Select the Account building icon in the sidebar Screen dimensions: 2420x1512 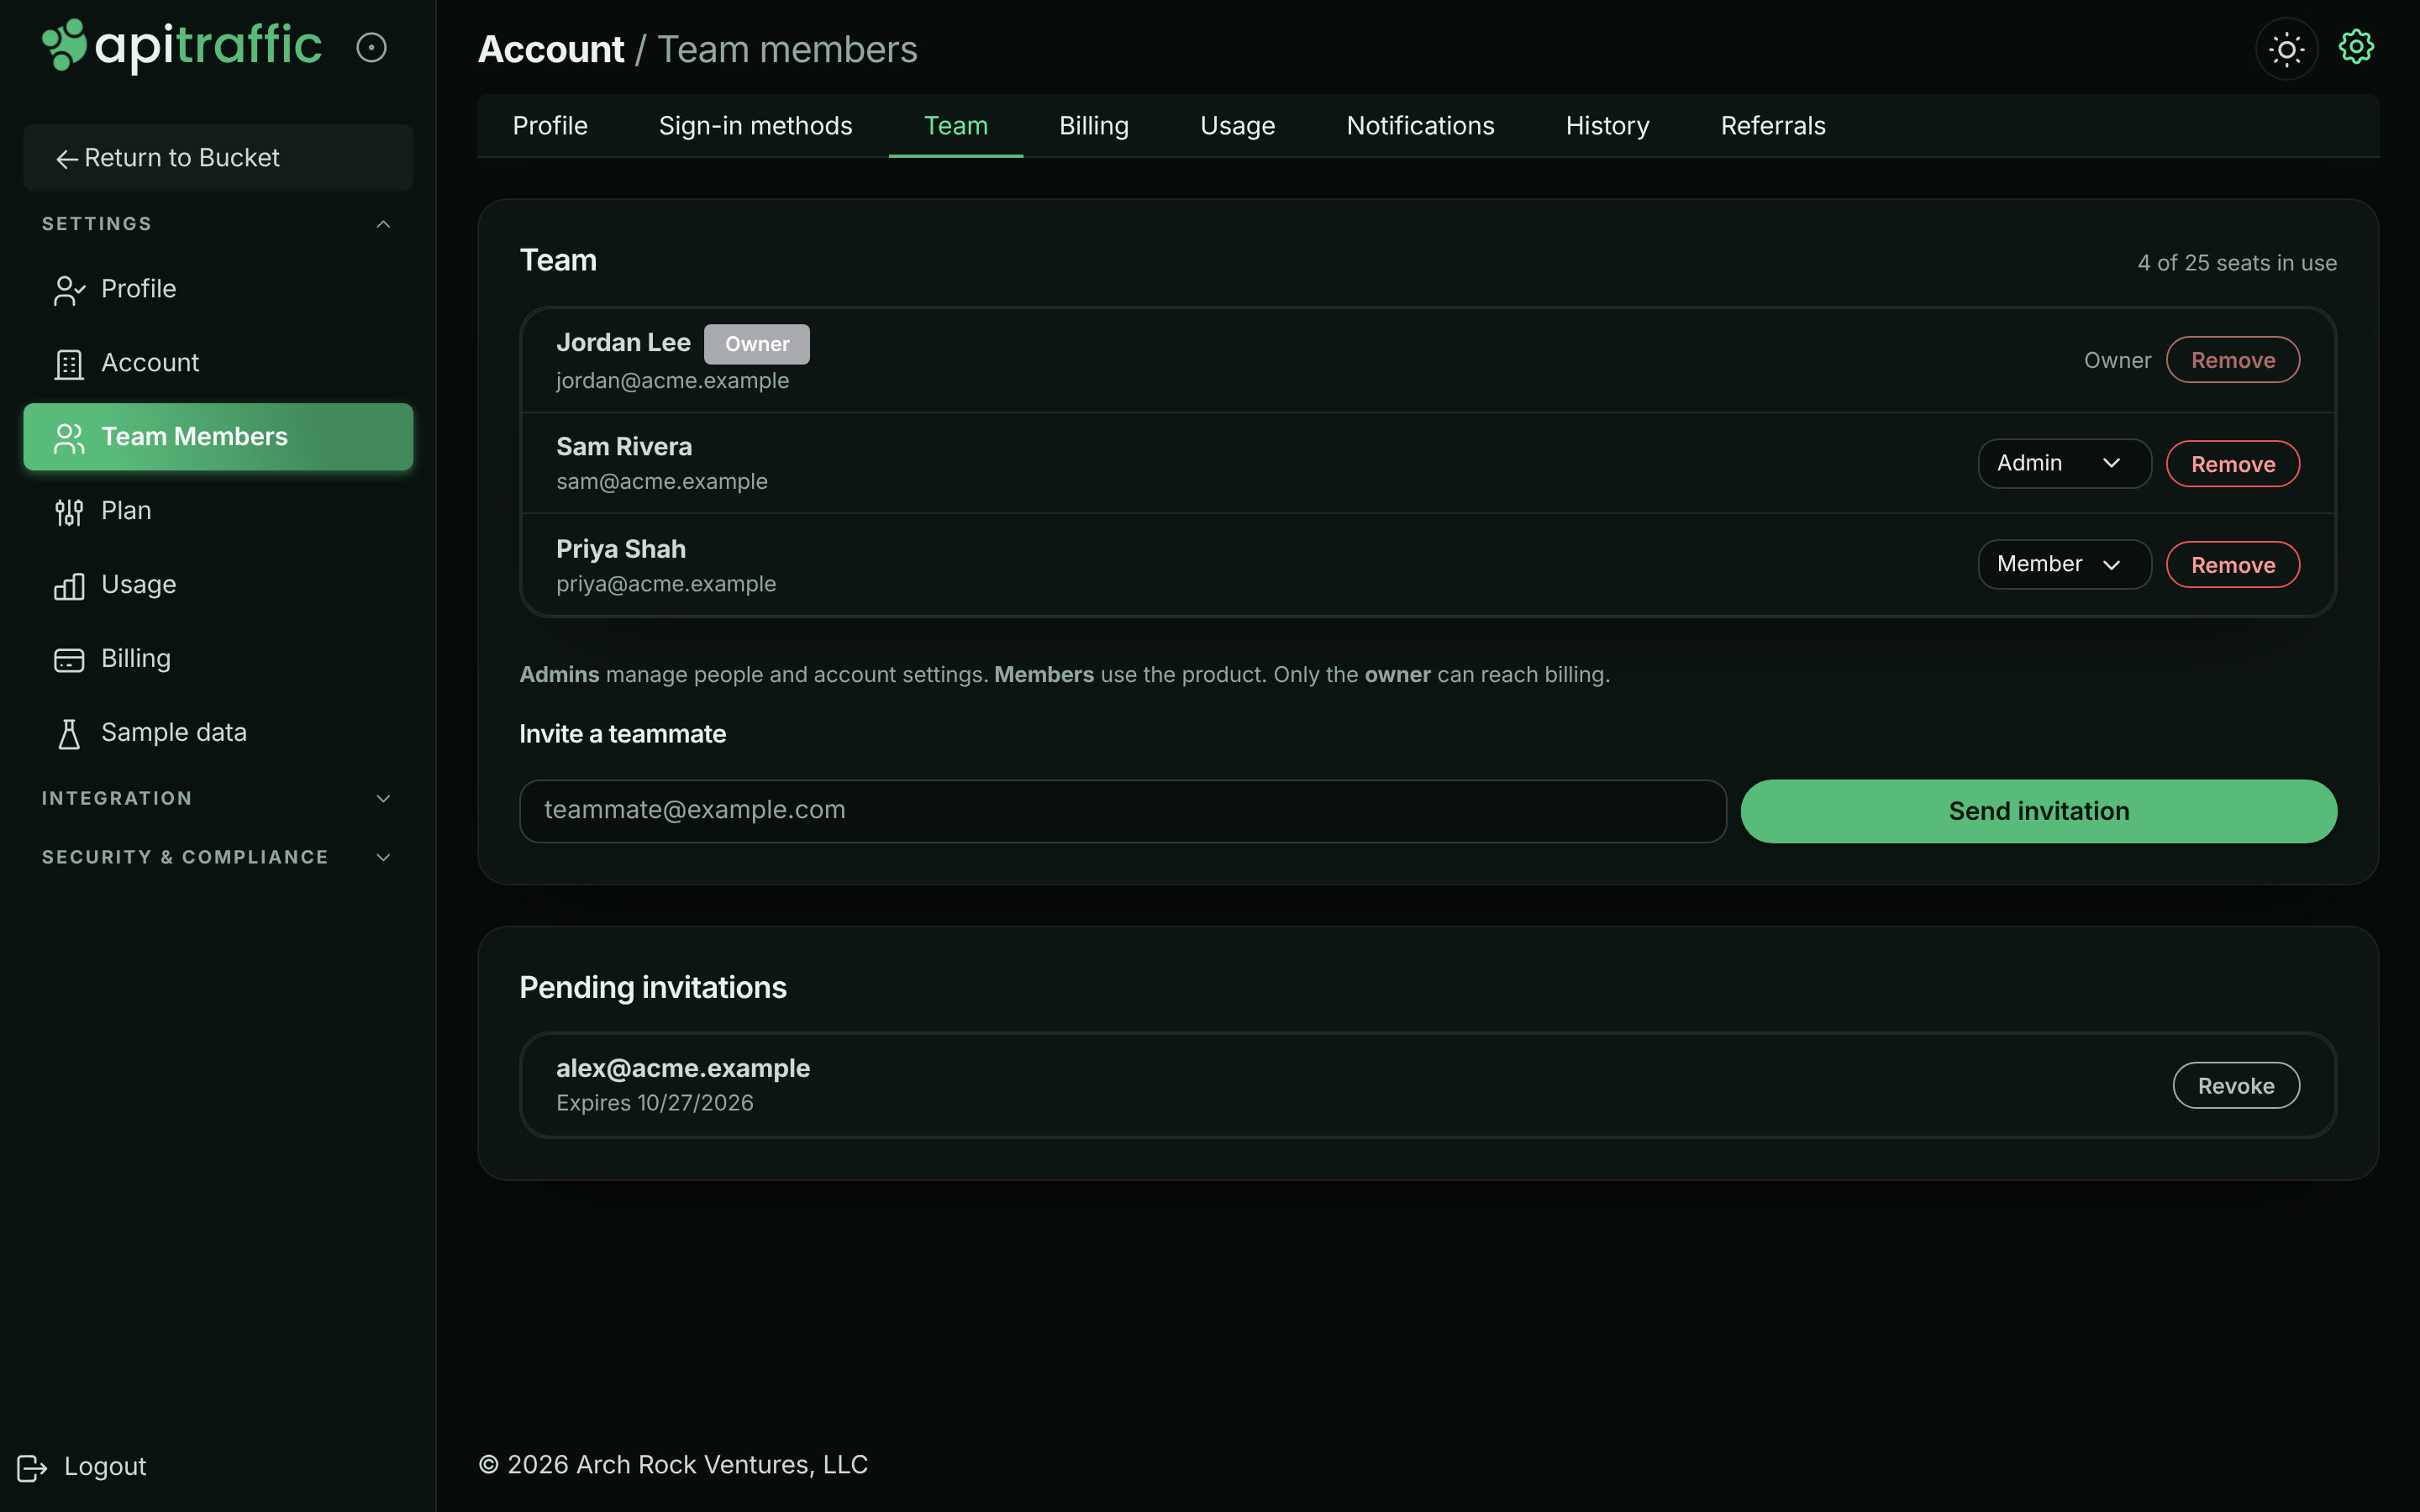click(69, 364)
